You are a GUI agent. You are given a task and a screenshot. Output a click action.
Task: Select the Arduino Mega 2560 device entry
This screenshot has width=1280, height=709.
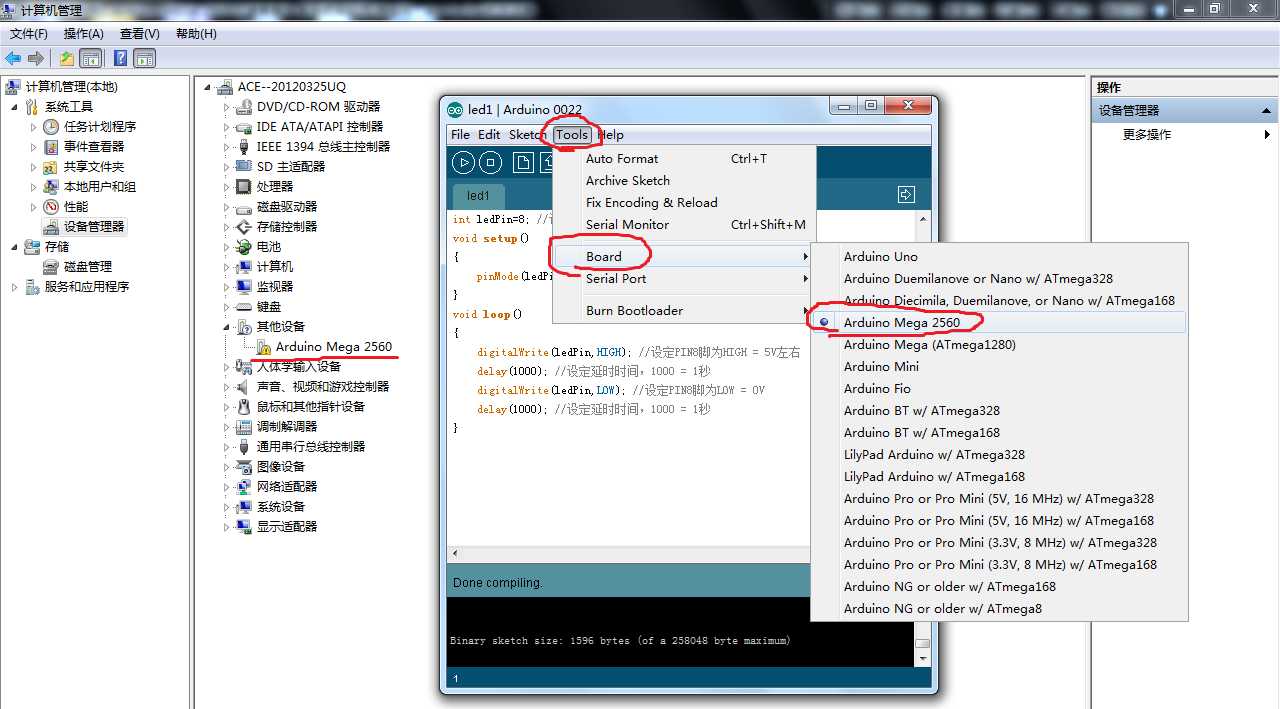point(334,347)
